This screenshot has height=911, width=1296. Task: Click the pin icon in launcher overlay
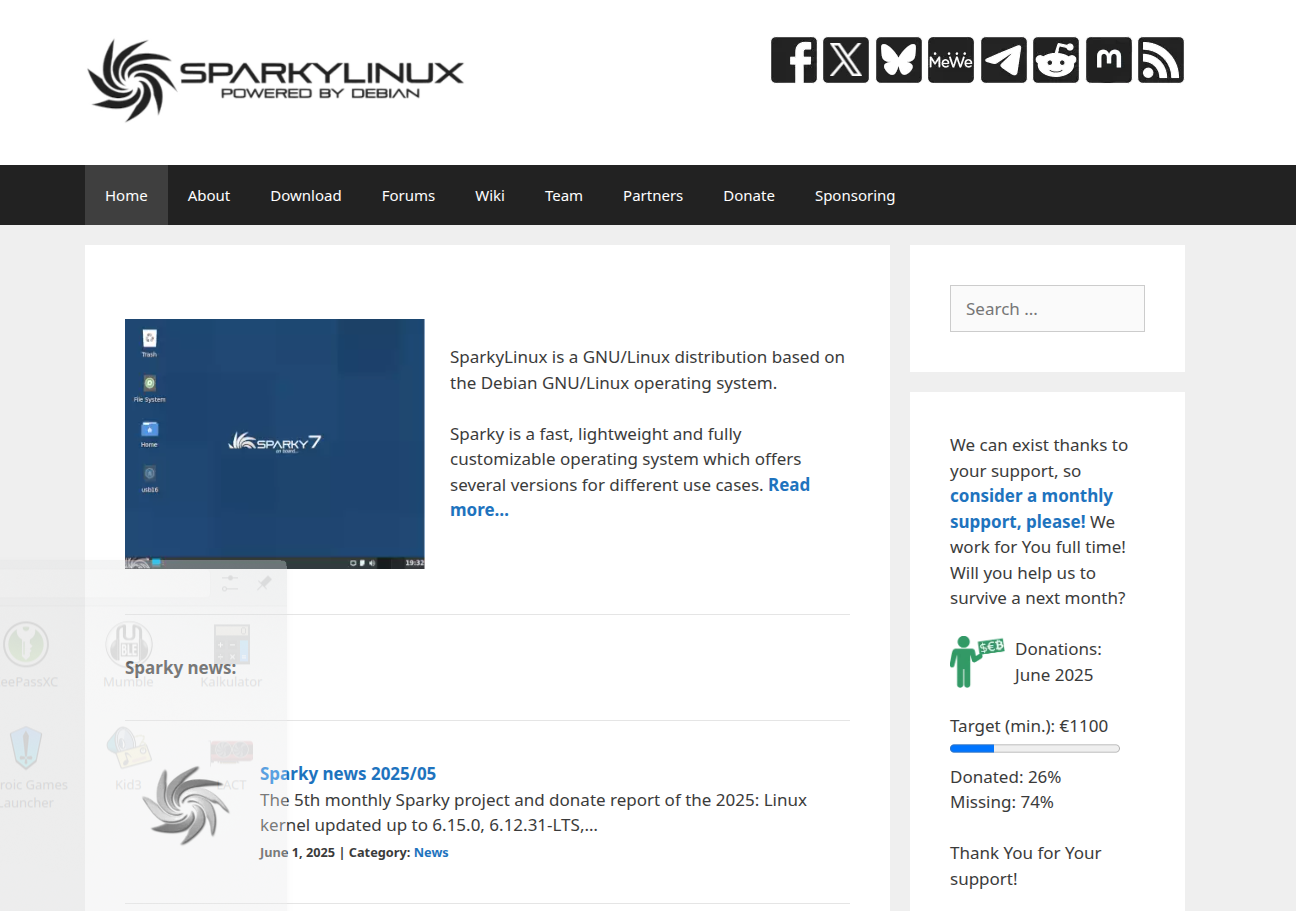pos(264,583)
